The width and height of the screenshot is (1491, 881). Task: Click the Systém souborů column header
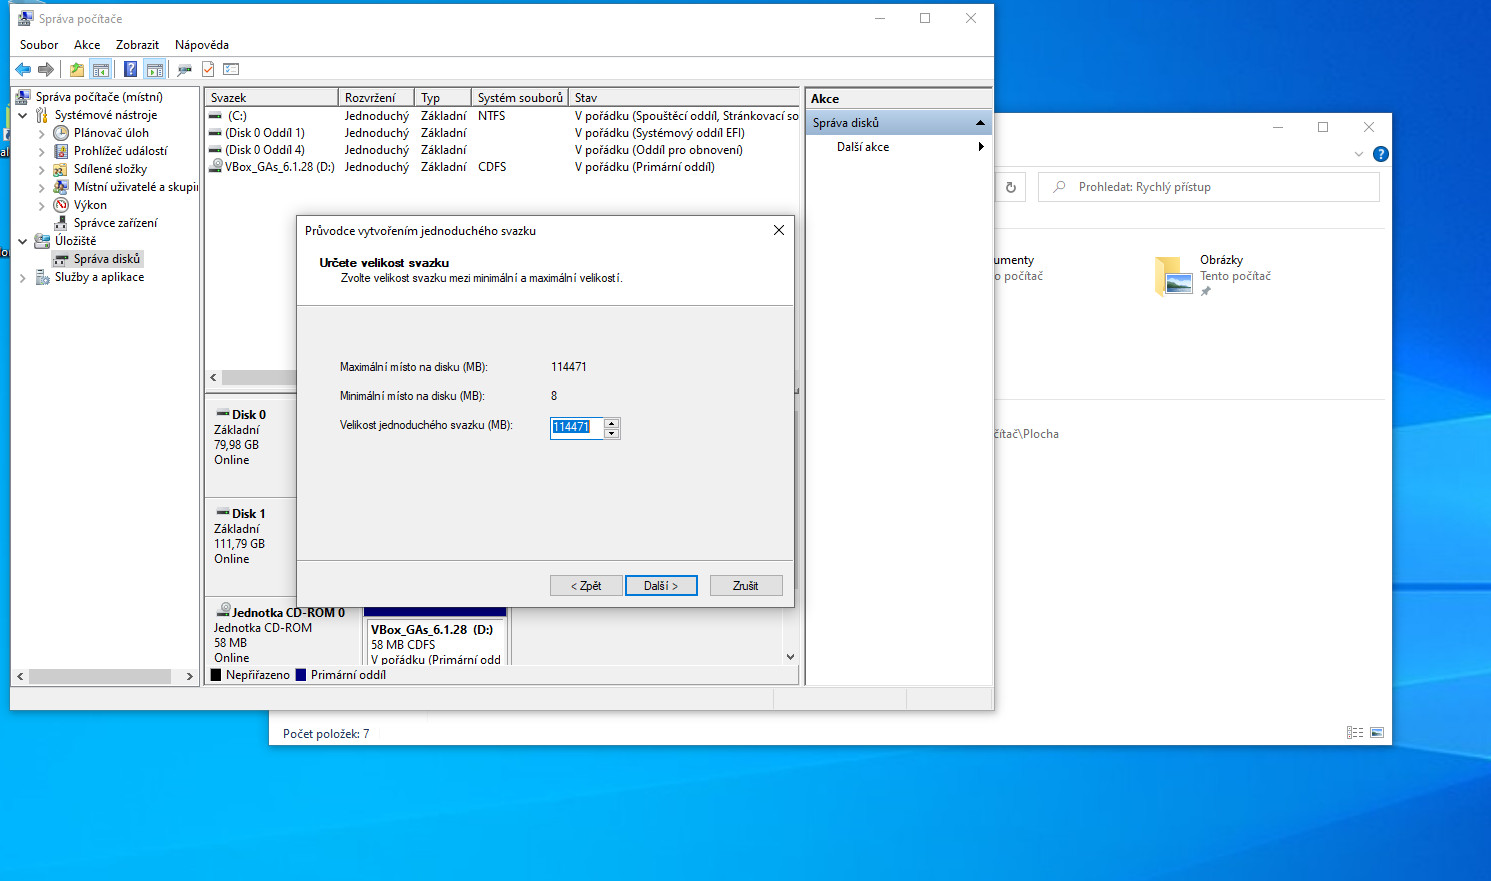[520, 98]
